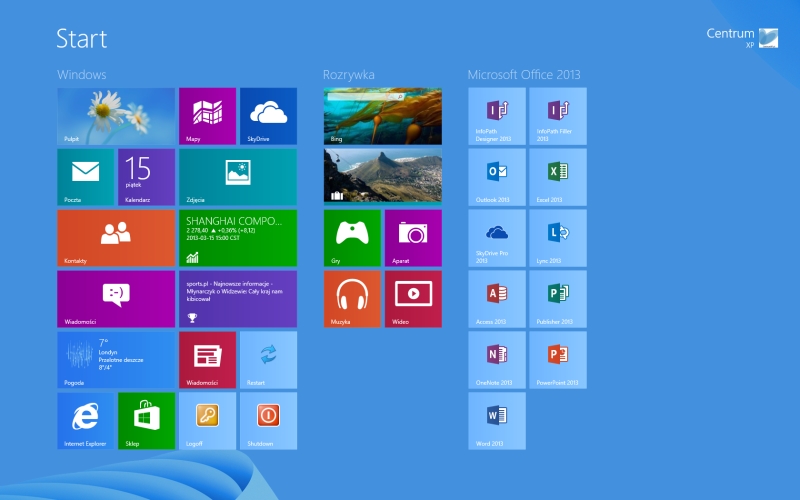Launch OneNote 2013 tile

[497, 360]
